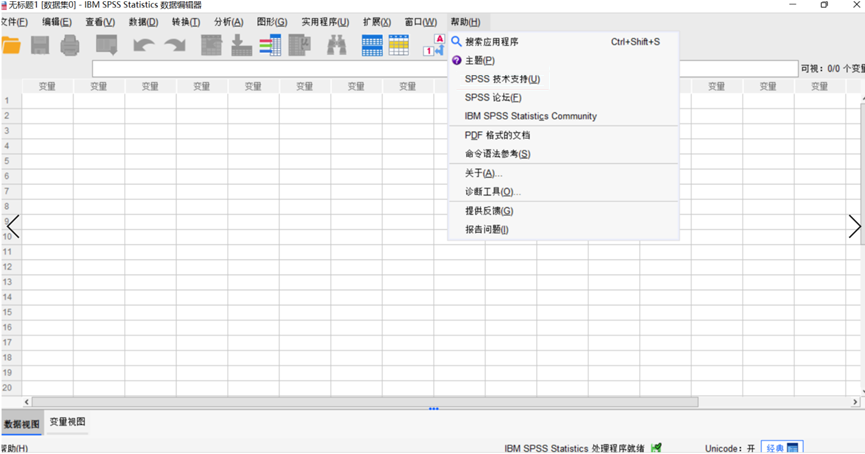
Task: Click the Redo arrow icon
Action: (x=175, y=45)
